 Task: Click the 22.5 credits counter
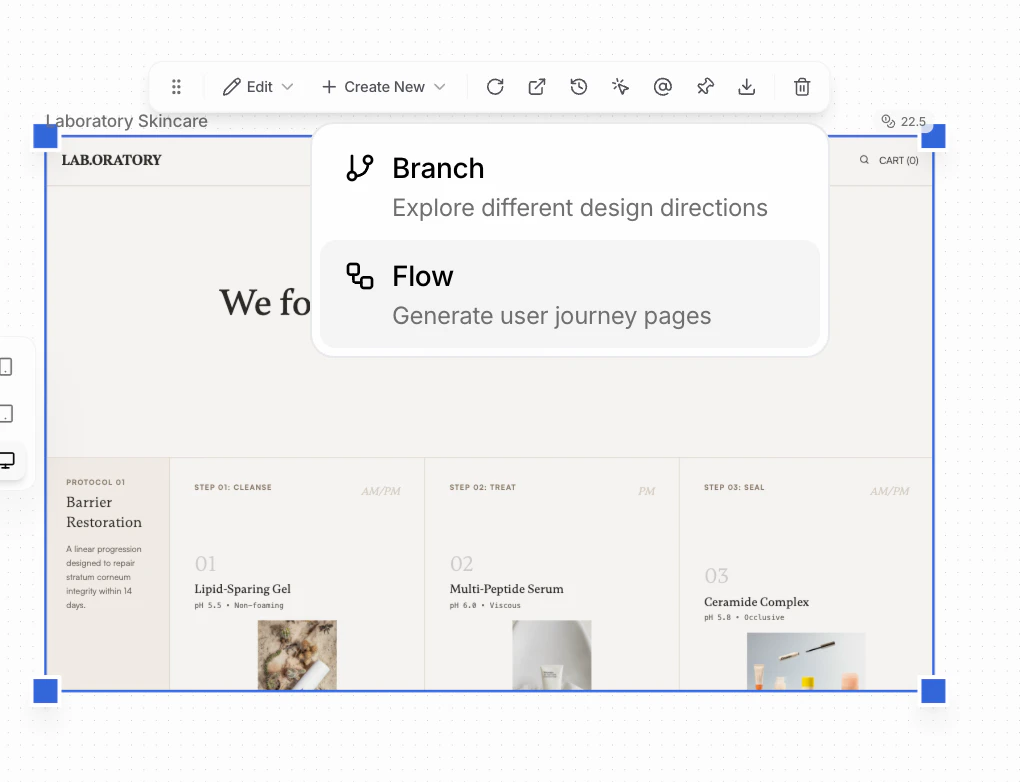point(902,121)
